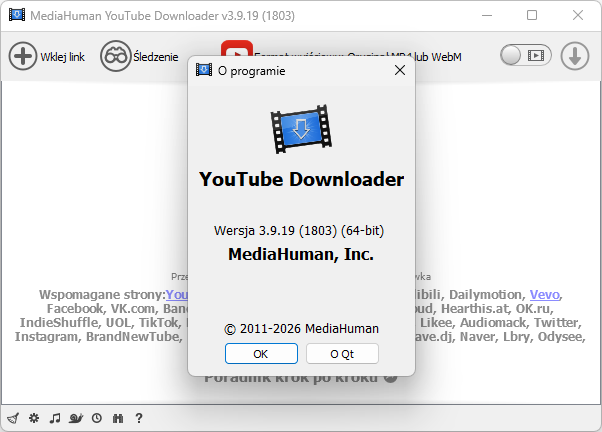Click the Hearthis.at site text

click(x=476, y=309)
